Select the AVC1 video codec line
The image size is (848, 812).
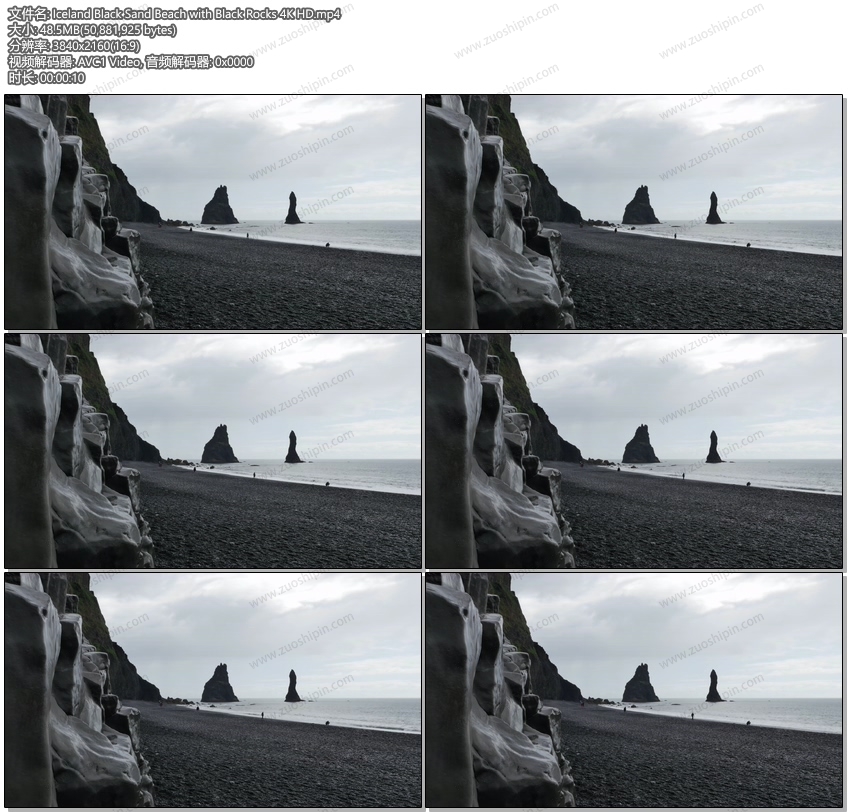pyautogui.click(x=130, y=62)
